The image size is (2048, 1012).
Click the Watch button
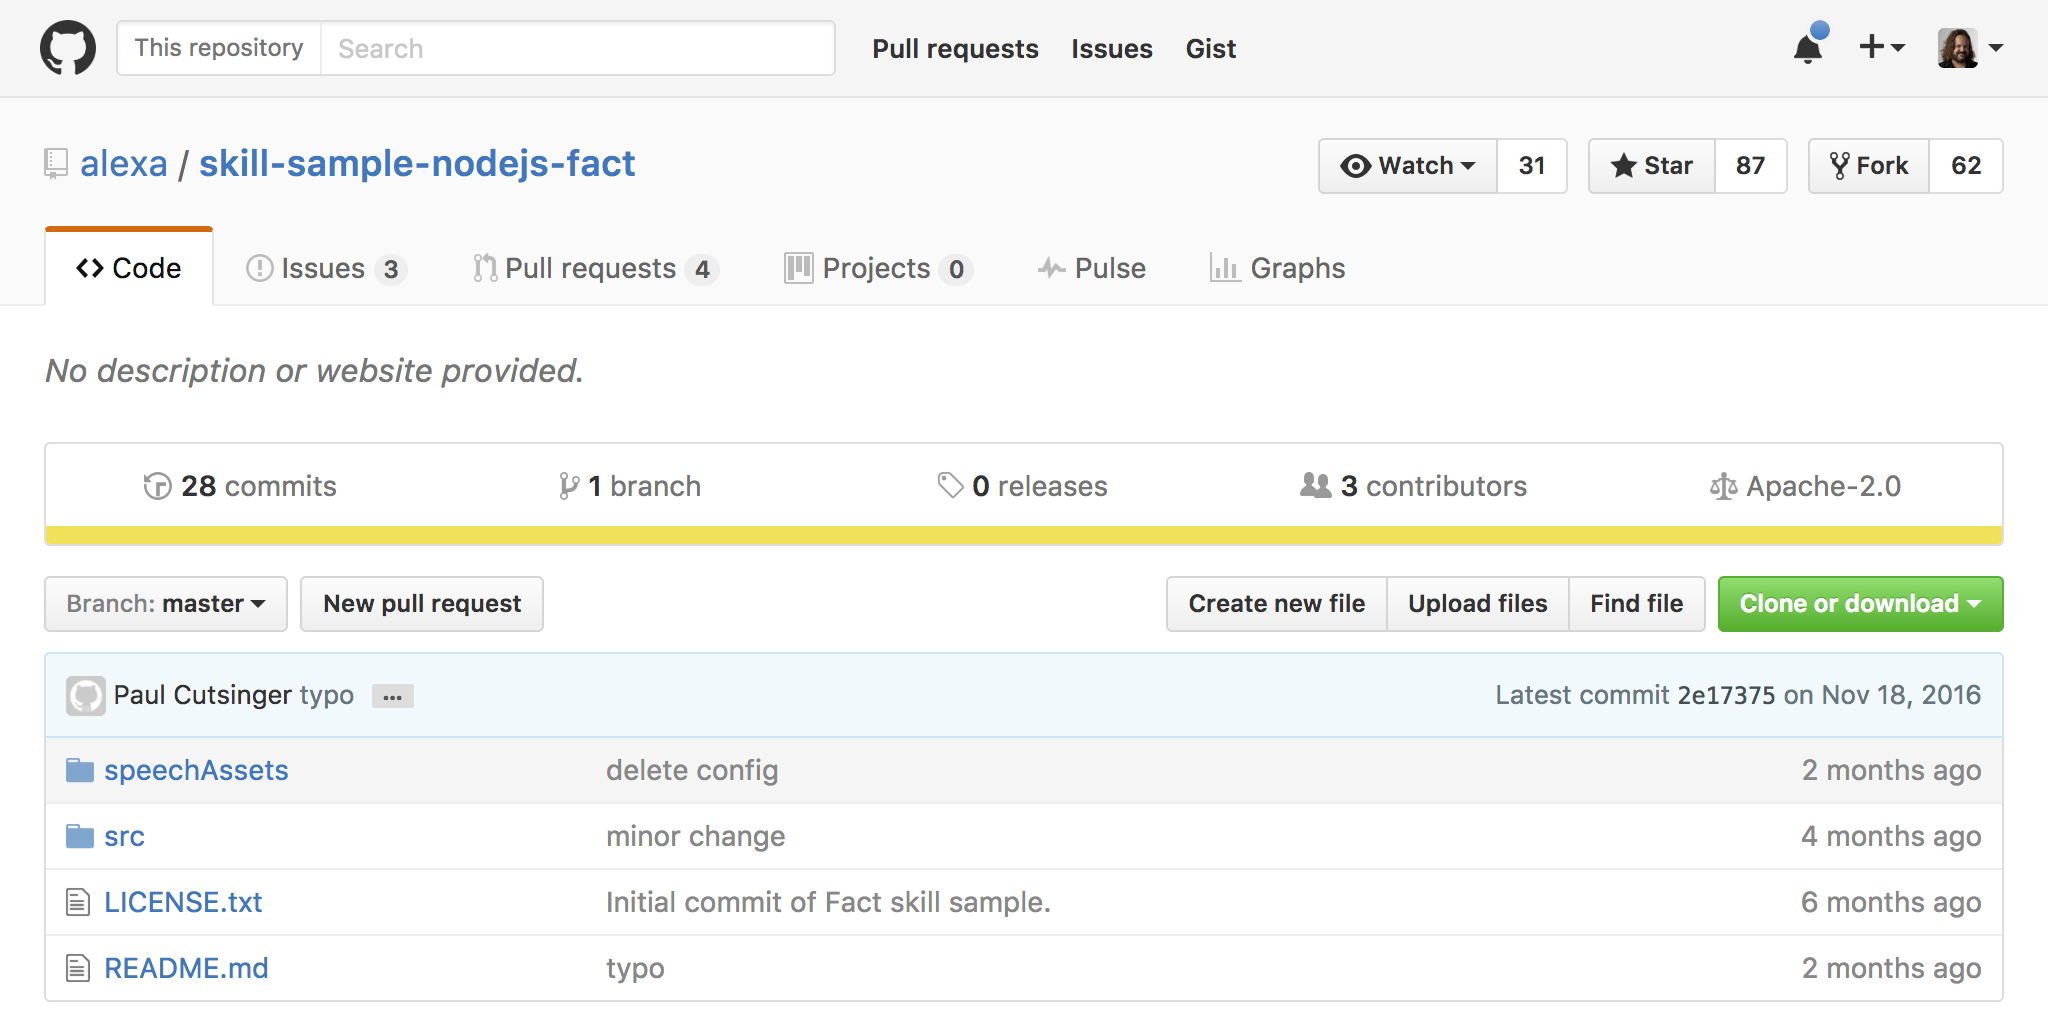click(x=1408, y=166)
